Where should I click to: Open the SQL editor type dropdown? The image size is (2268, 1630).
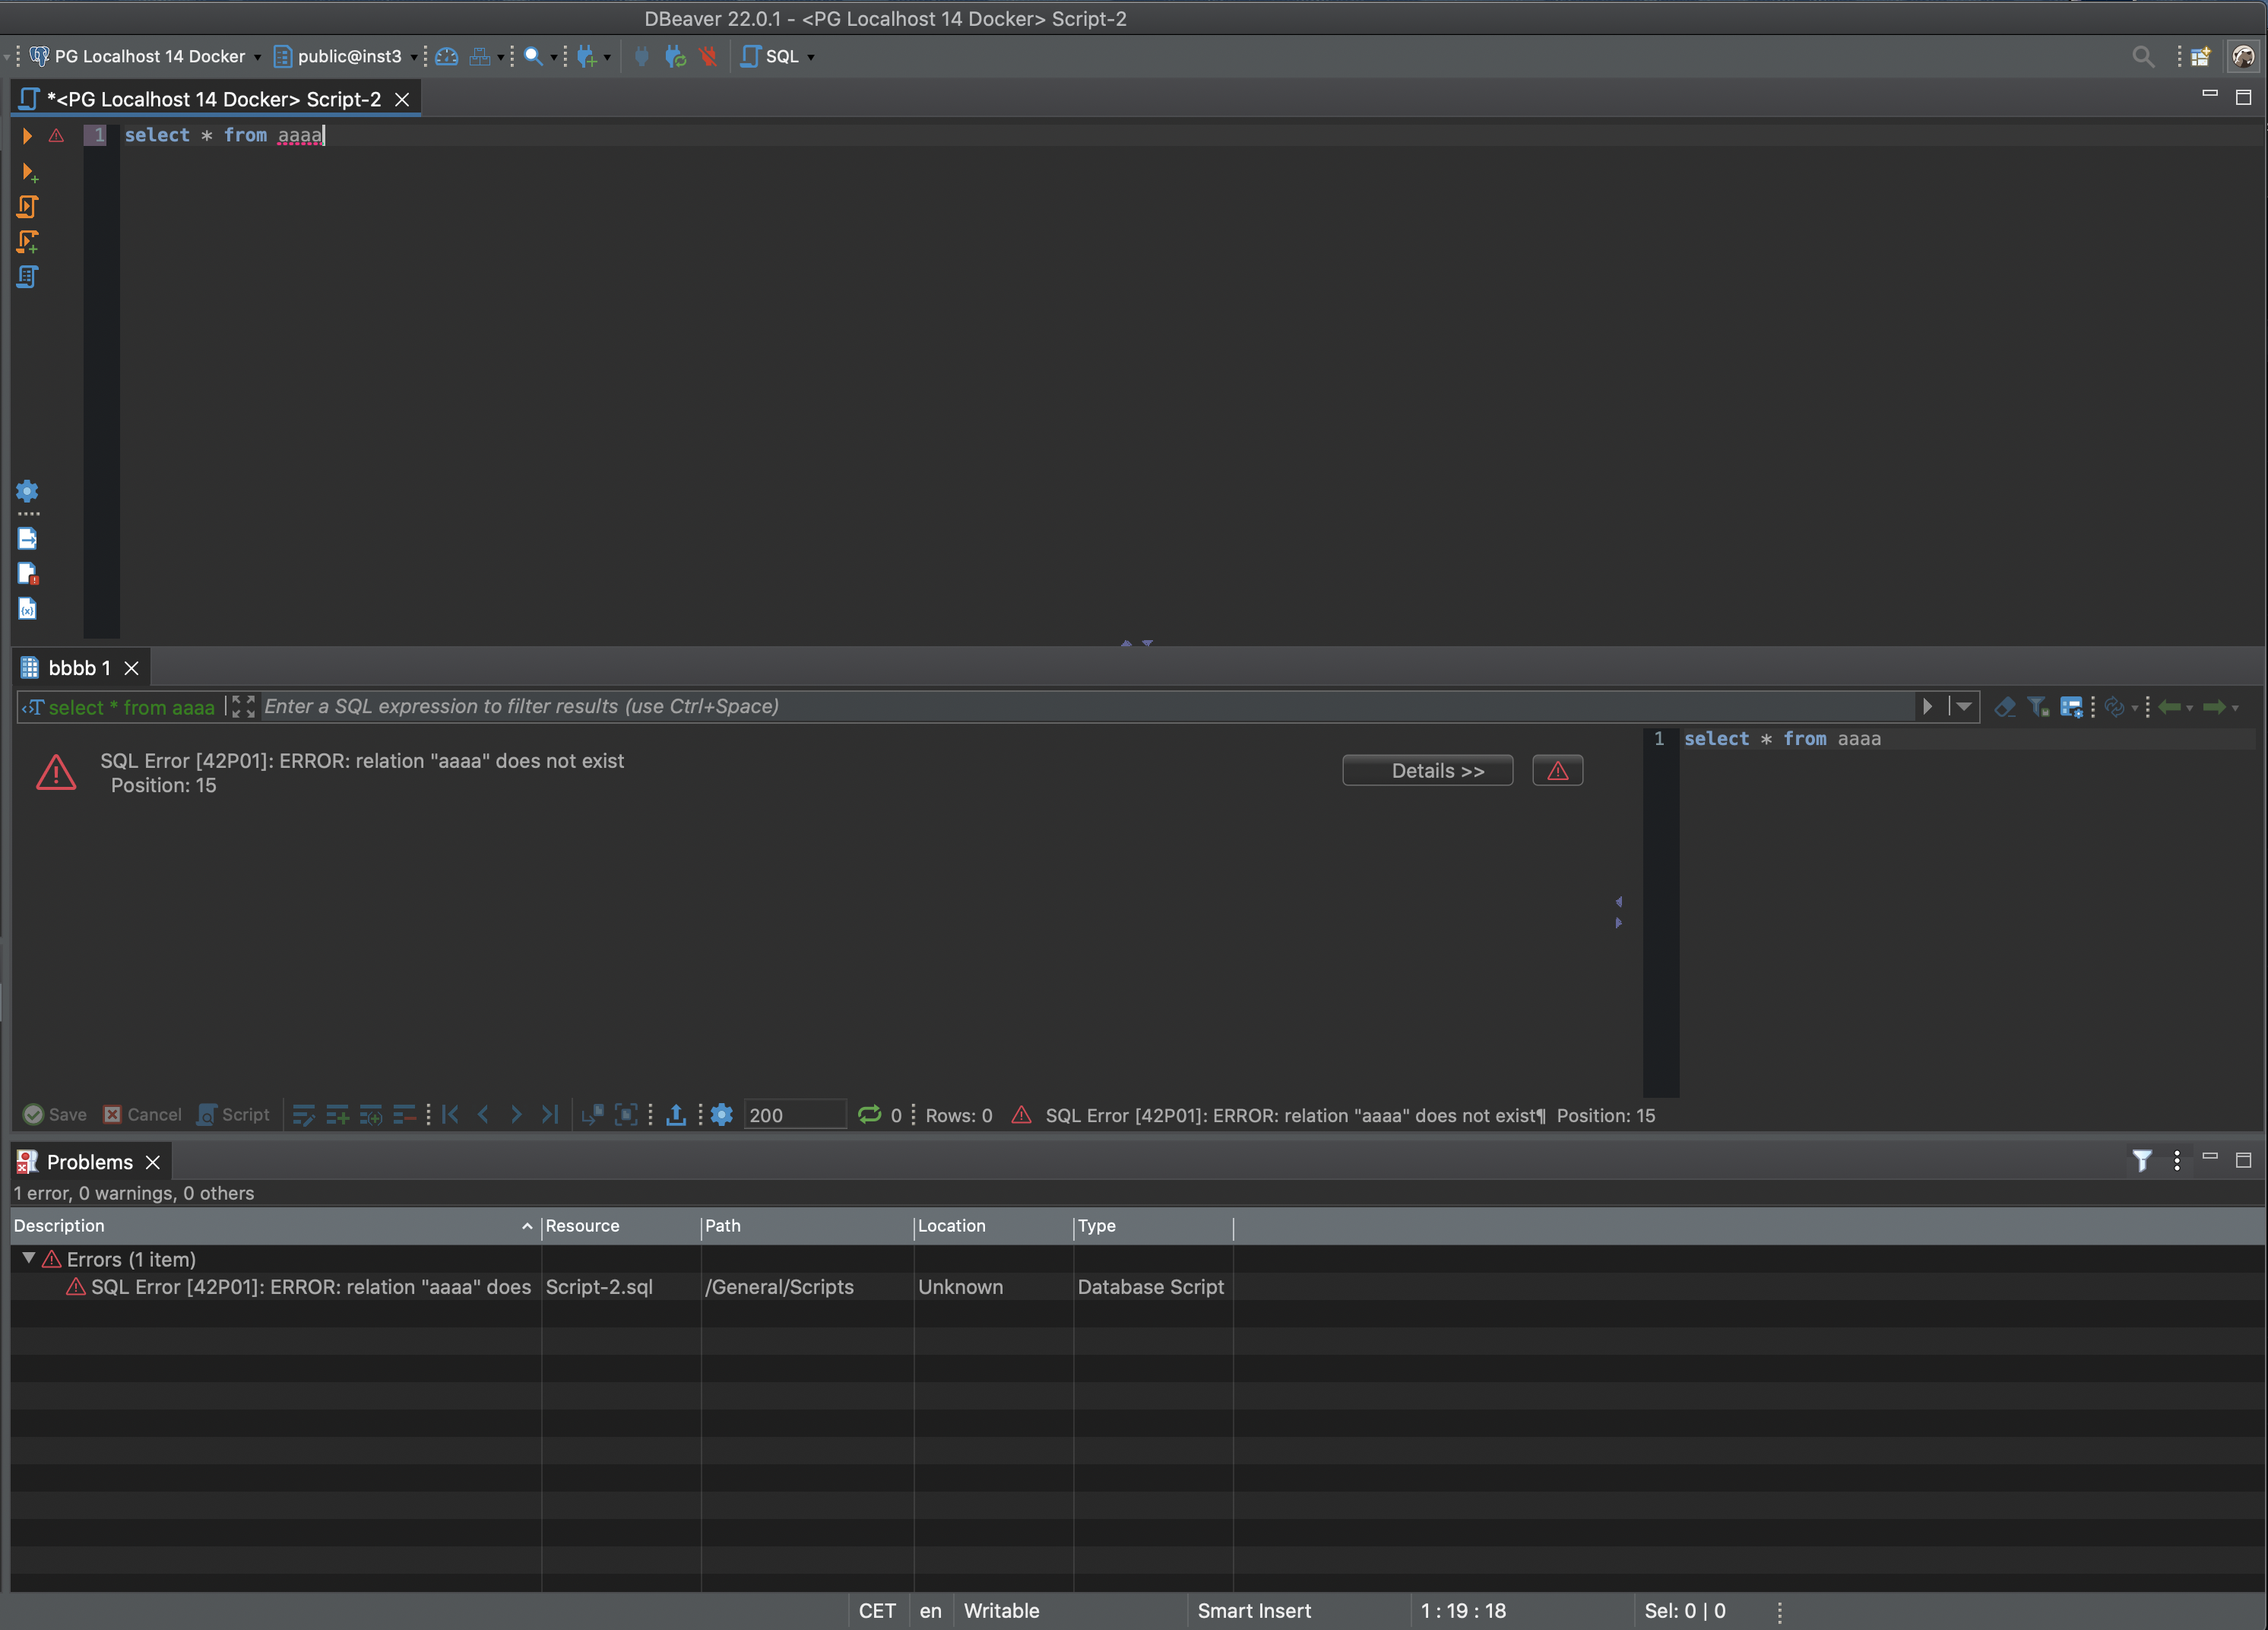click(x=811, y=57)
